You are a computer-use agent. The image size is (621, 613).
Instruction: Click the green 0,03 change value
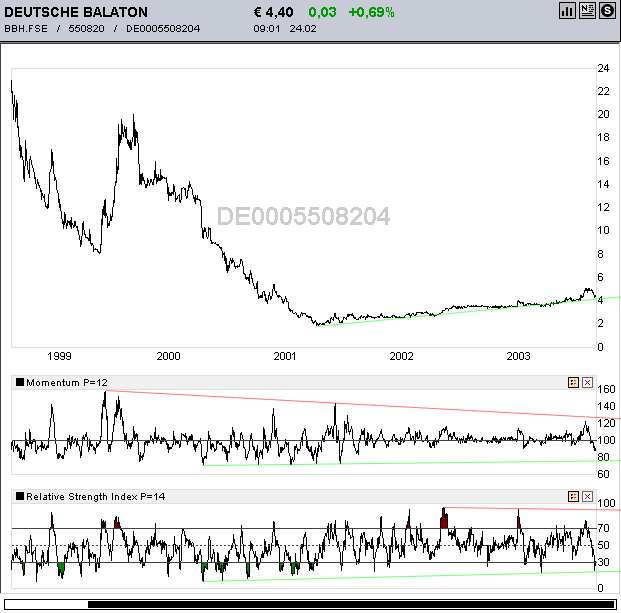point(322,12)
